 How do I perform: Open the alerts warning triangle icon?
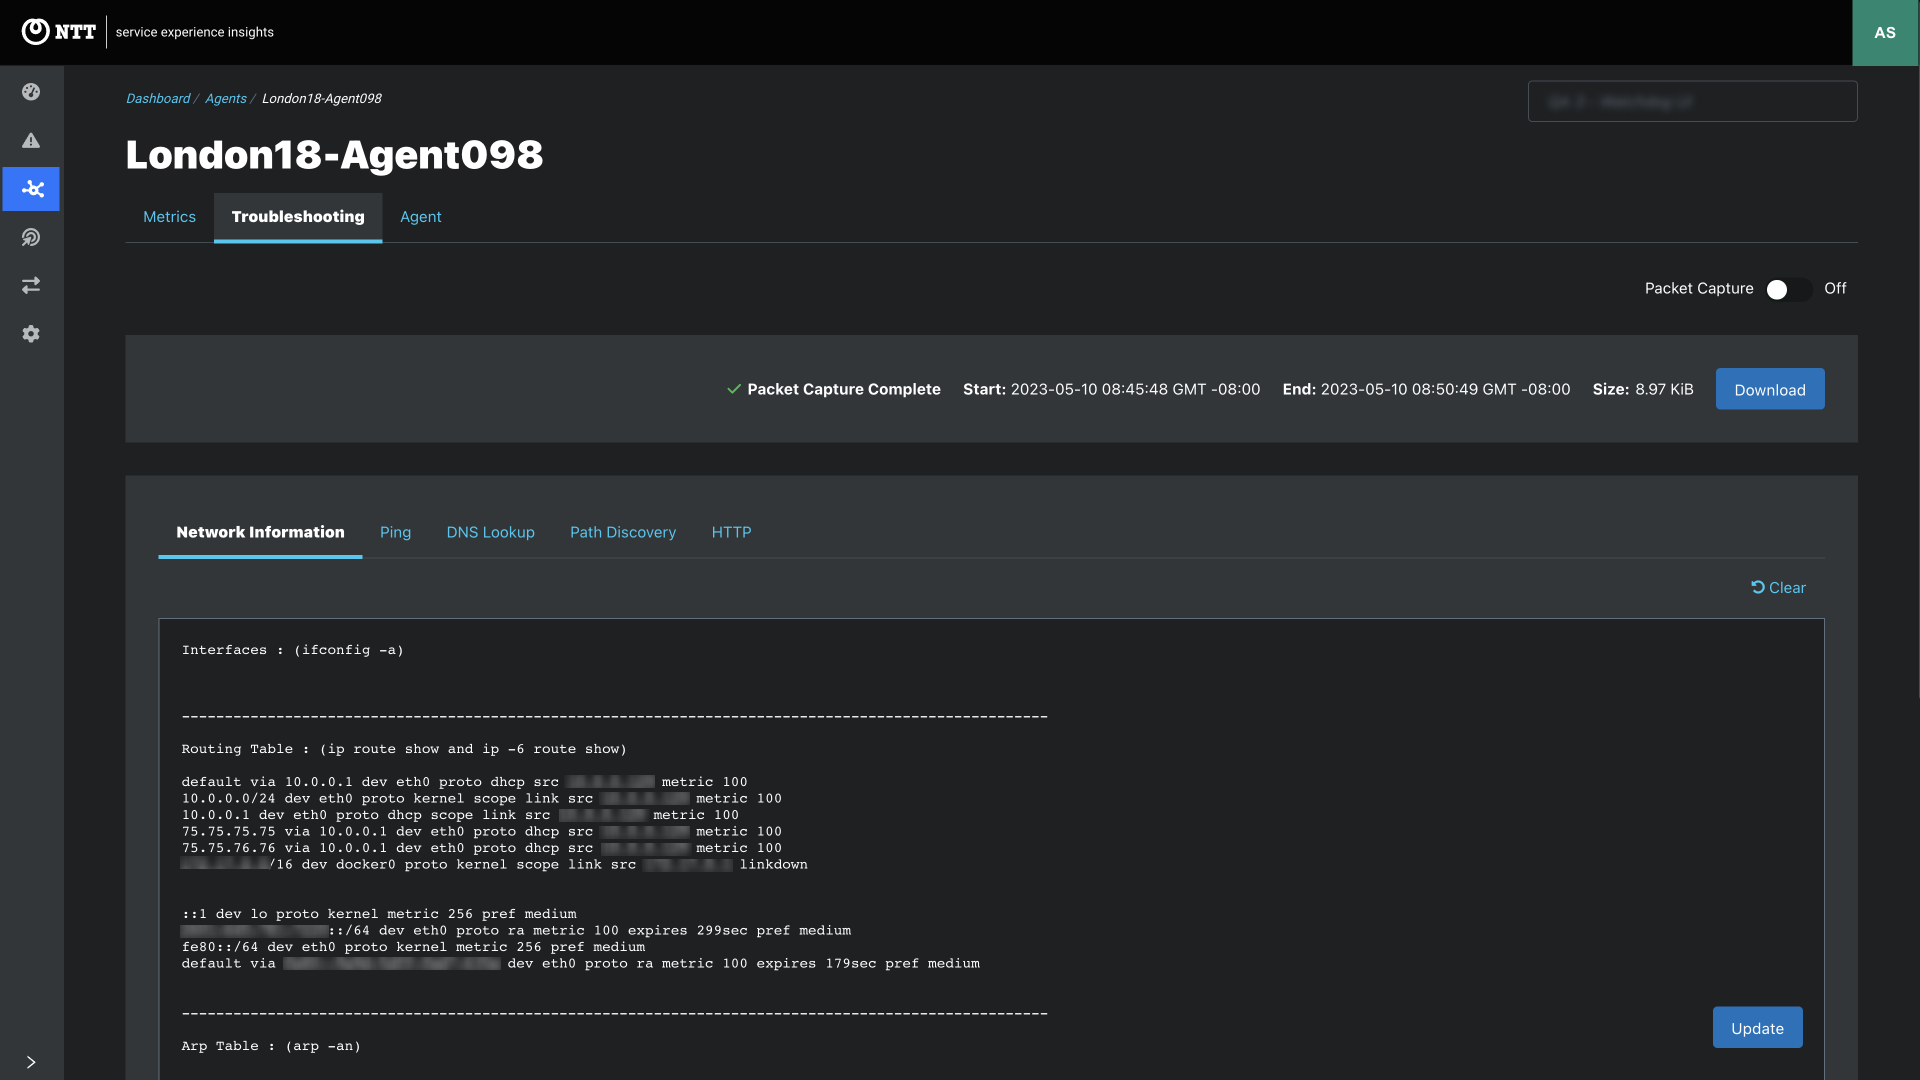(x=31, y=140)
